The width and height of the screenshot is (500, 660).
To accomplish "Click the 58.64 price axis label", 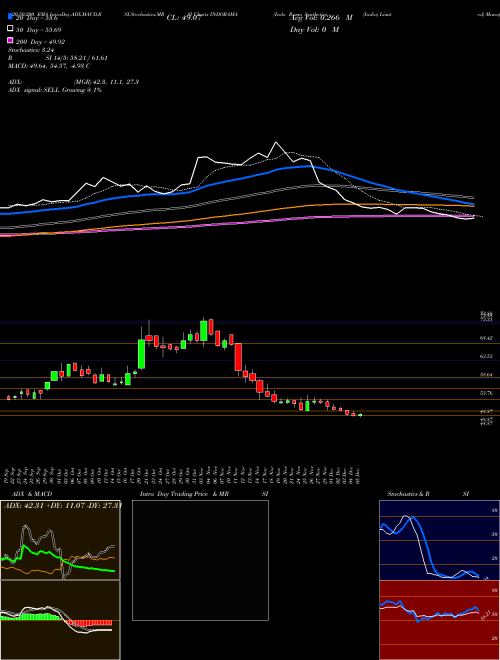I will (487, 375).
